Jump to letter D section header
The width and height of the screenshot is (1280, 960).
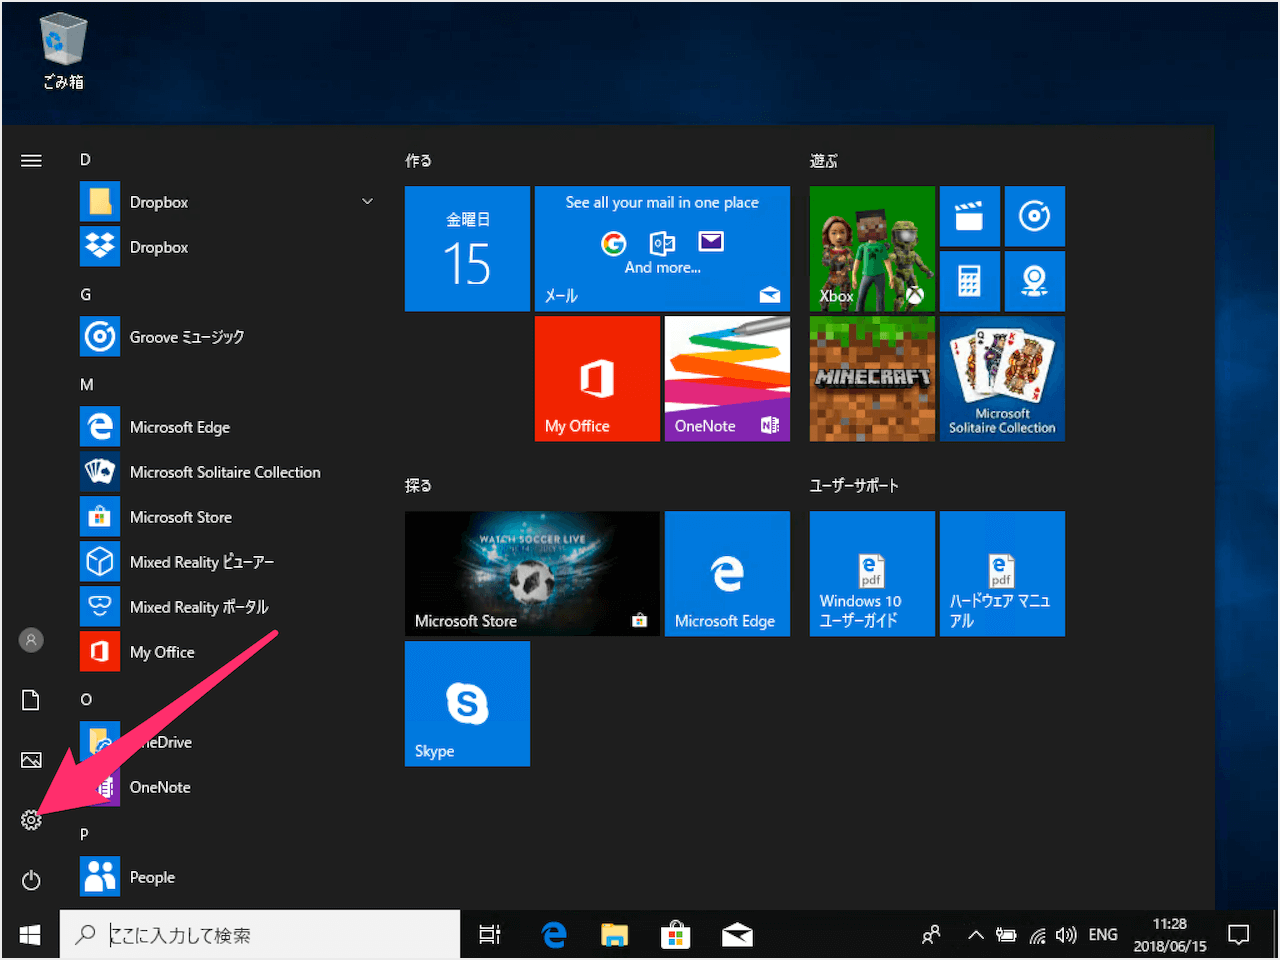tap(85, 160)
